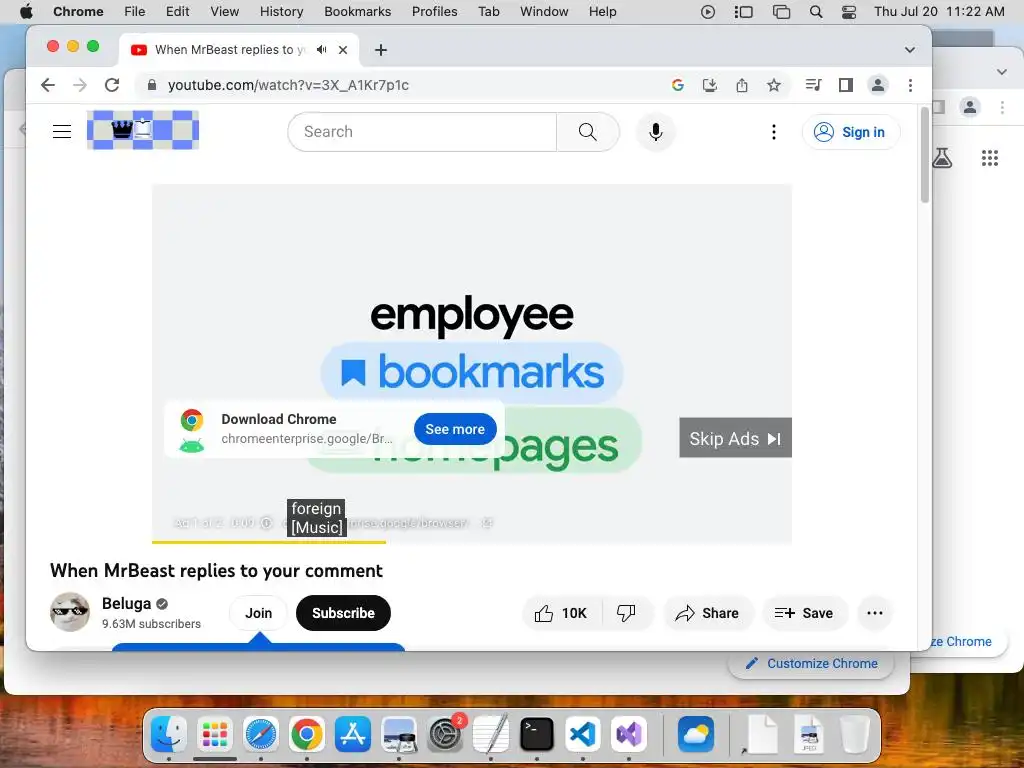Open the View menu
This screenshot has width=1024, height=768.
(225, 12)
